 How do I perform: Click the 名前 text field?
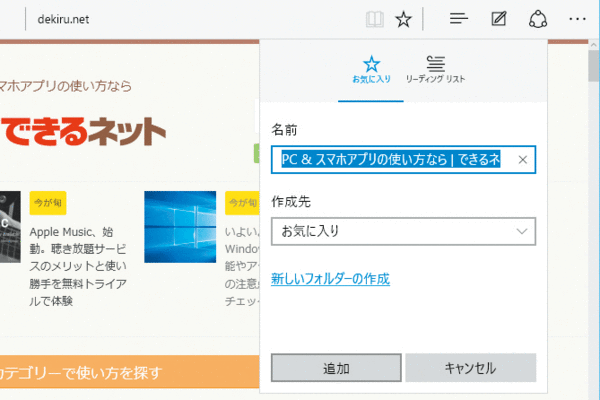tap(403, 160)
